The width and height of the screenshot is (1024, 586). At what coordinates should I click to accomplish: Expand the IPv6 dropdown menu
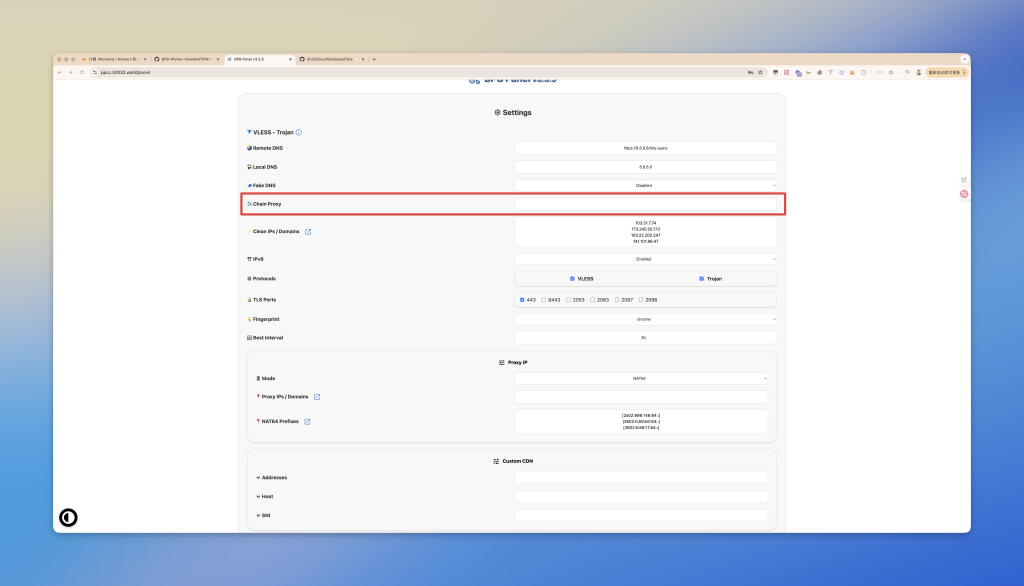tap(645, 259)
